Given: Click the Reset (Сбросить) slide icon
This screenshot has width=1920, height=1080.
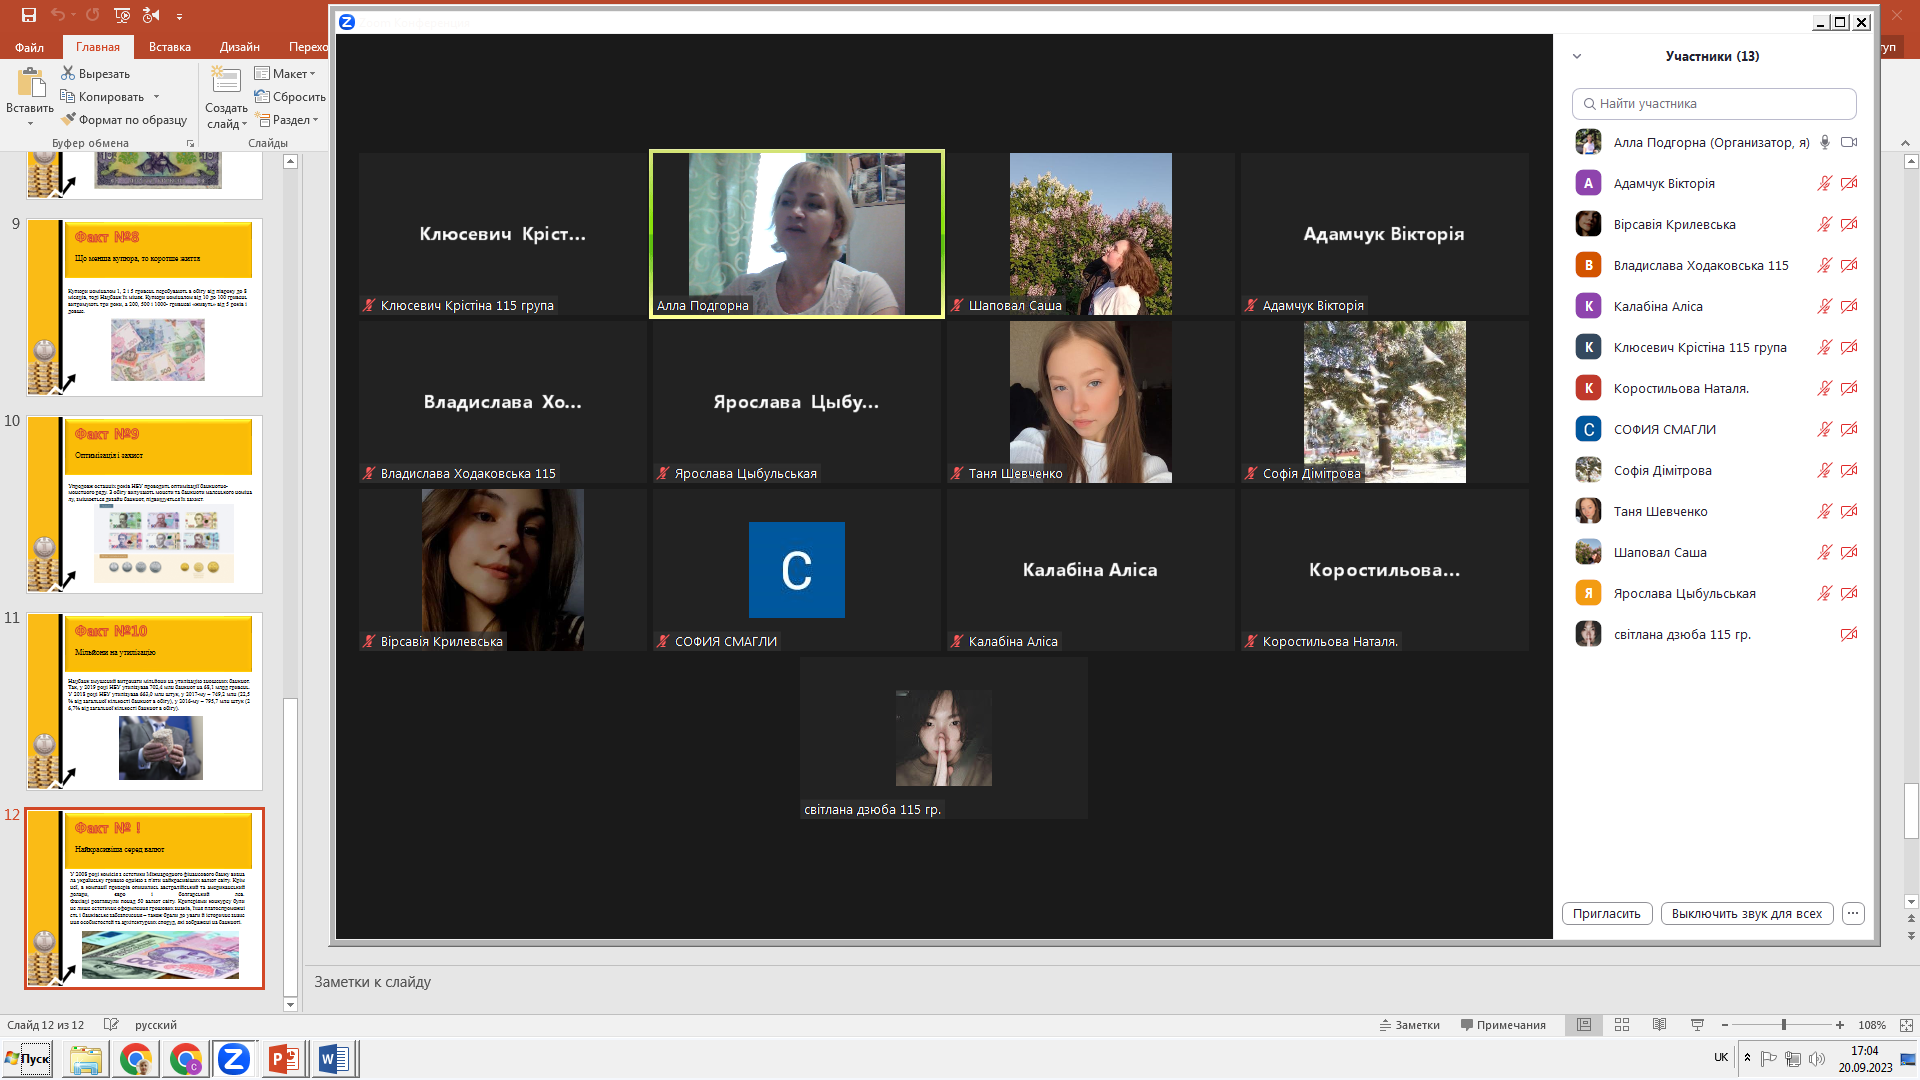Looking at the screenshot, I should pyautogui.click(x=262, y=96).
